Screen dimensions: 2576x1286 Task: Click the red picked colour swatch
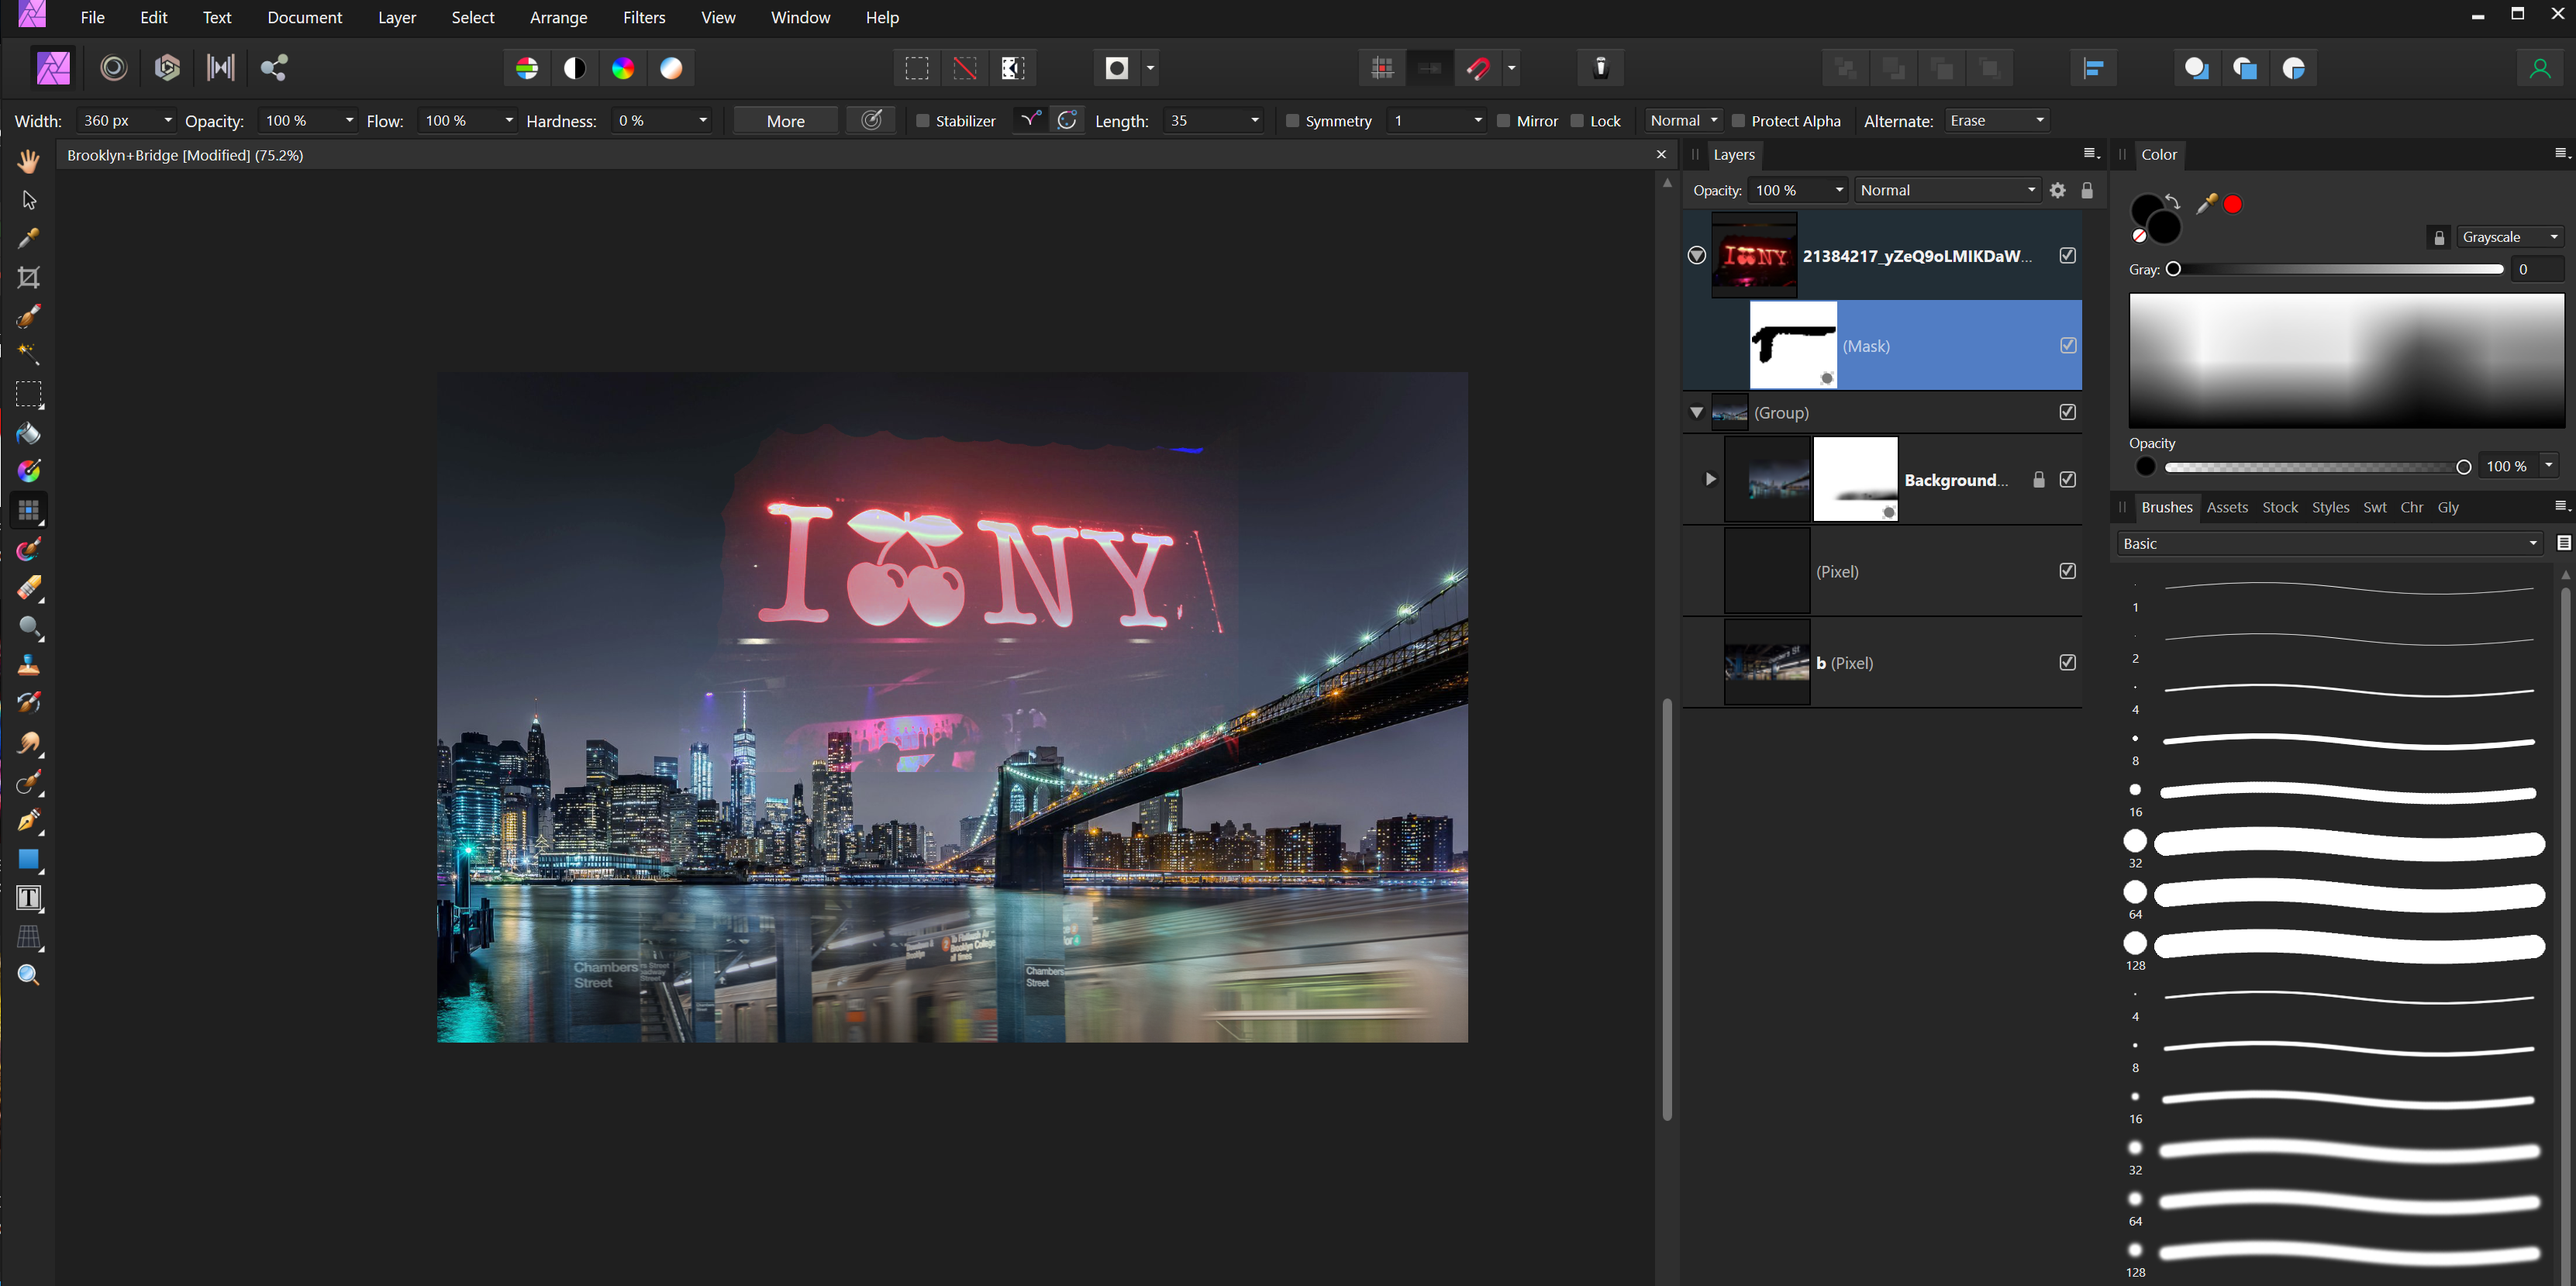coord(2233,204)
